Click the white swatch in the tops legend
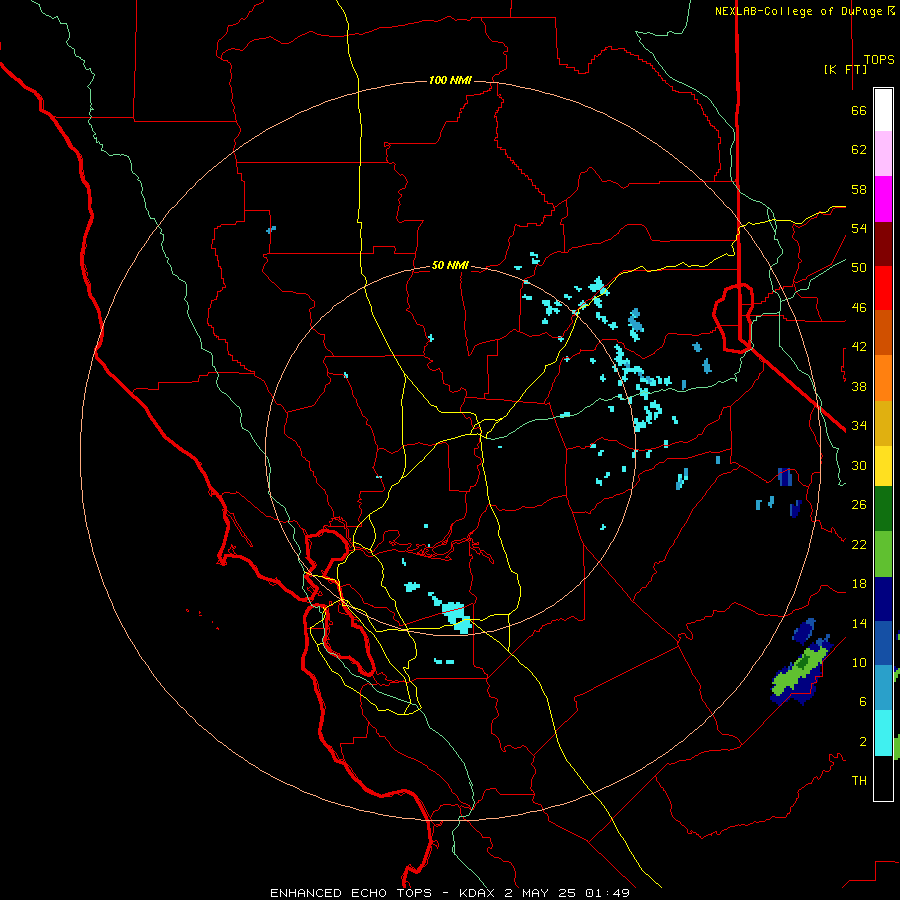 click(883, 110)
